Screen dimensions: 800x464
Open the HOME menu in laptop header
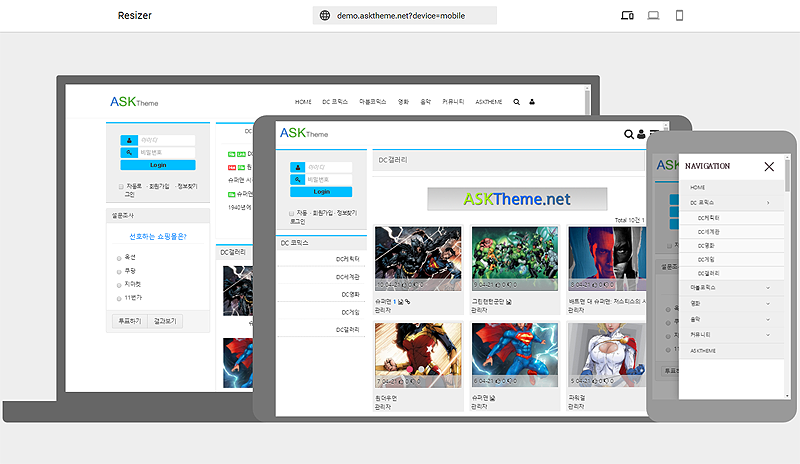304,102
